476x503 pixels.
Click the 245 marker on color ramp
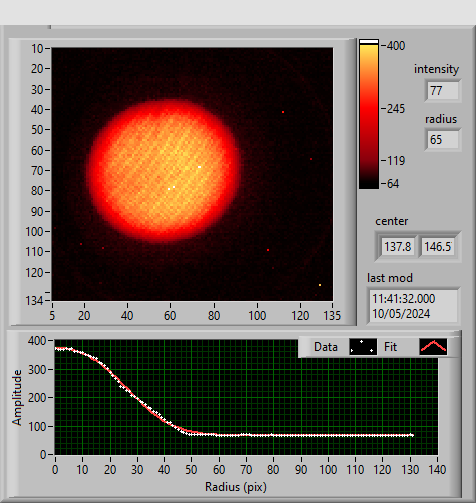tap(396, 109)
